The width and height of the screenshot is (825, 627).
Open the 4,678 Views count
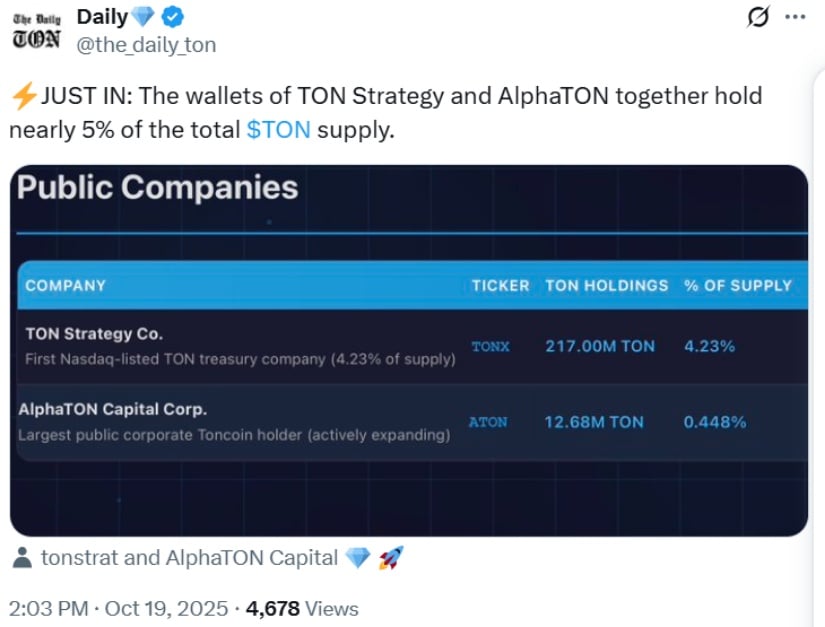(304, 608)
